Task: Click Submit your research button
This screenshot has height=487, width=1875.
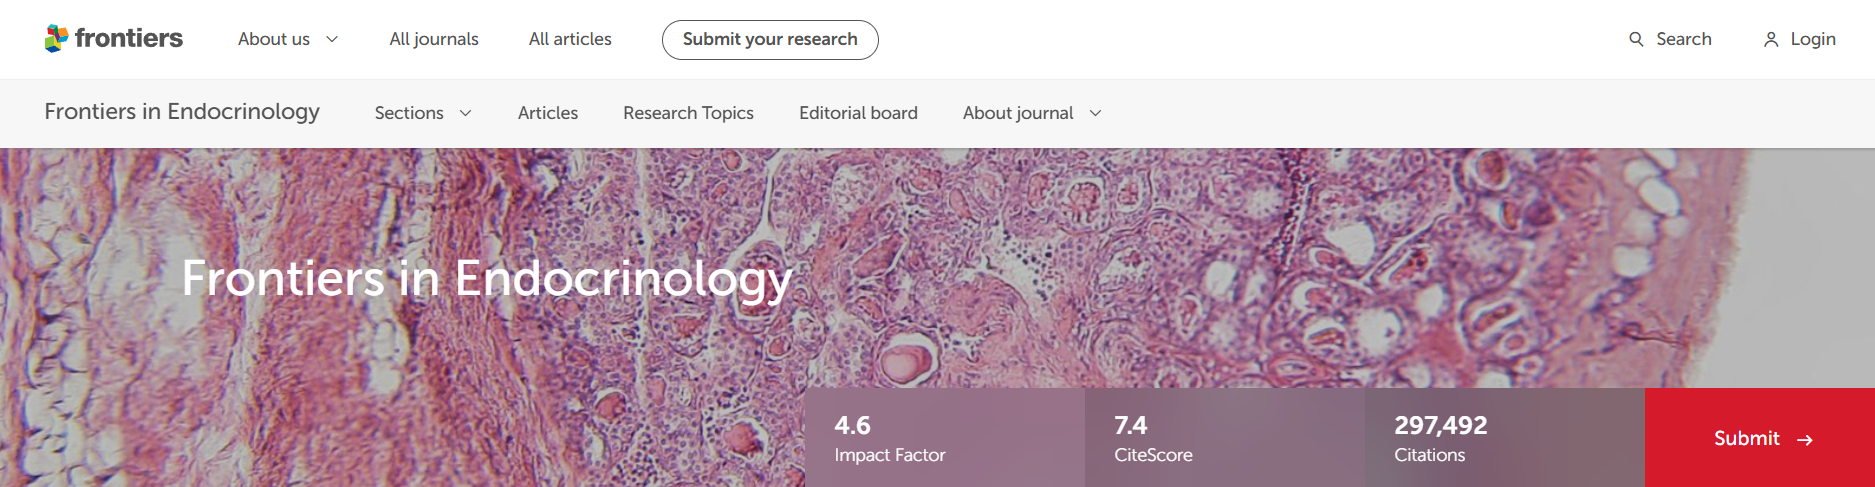Action: [x=770, y=39]
